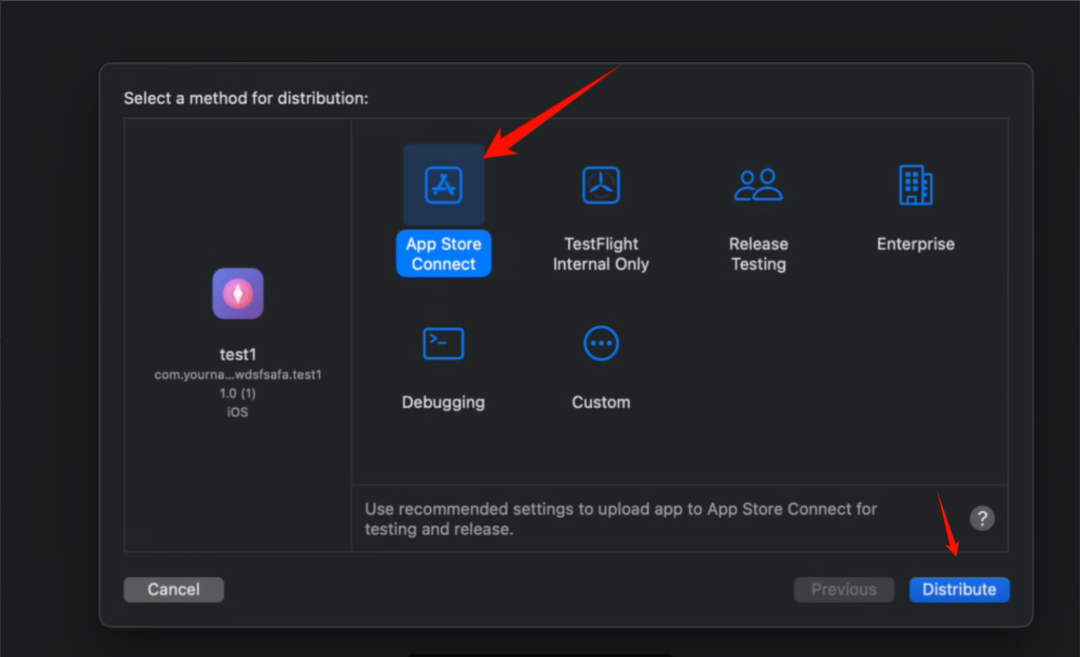Click the test1 app name text
This screenshot has height=657, width=1080.
238,354
